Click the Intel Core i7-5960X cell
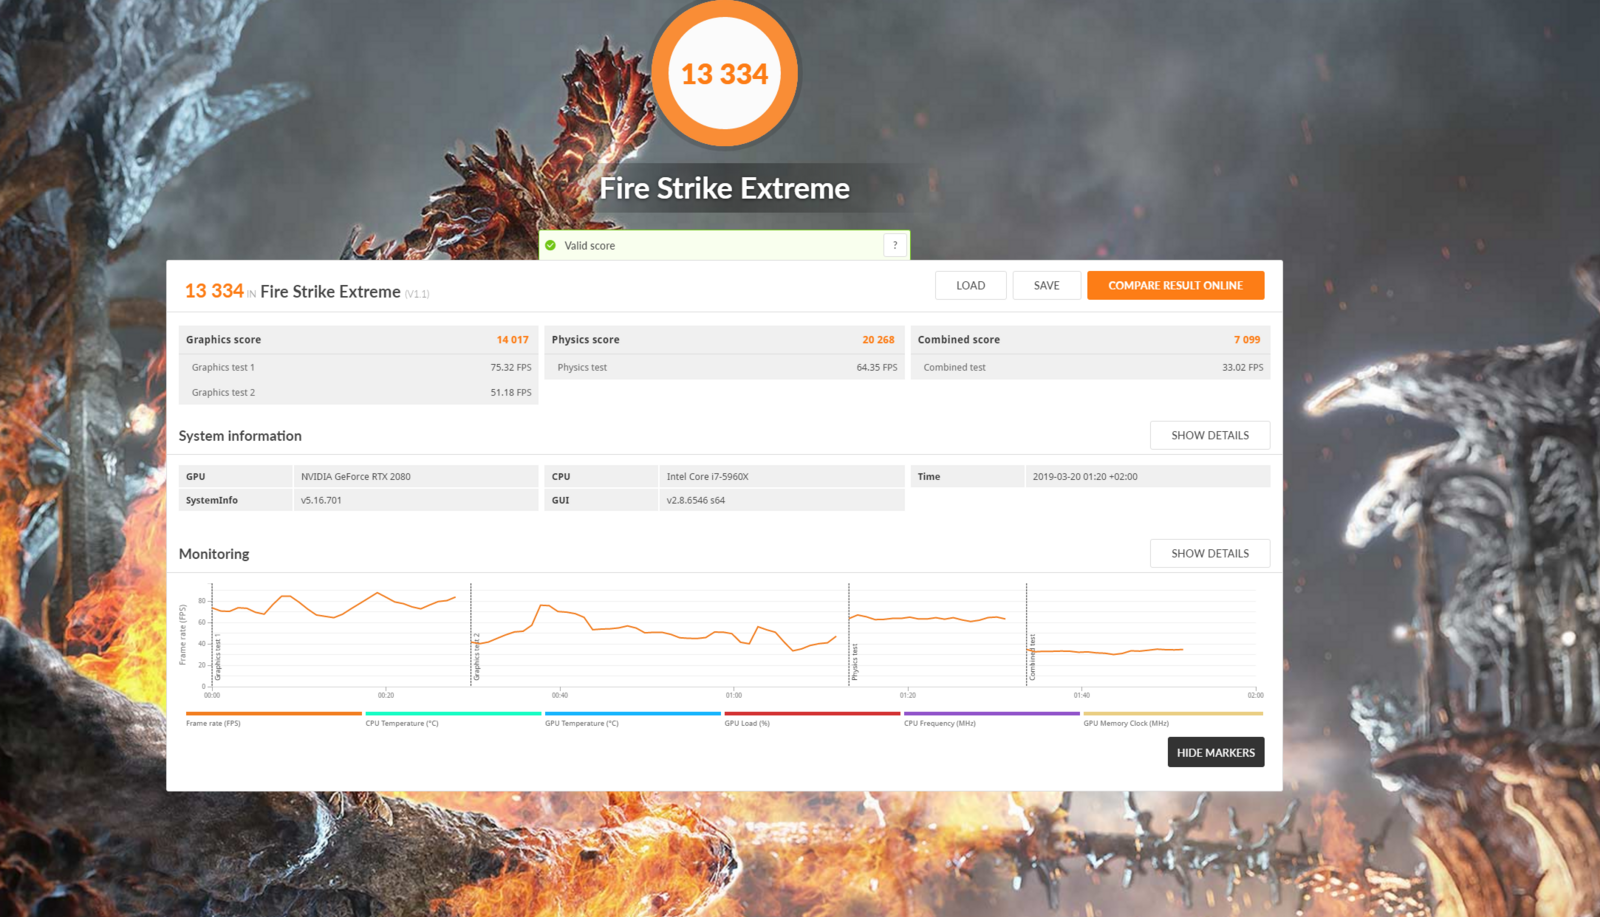This screenshot has width=1600, height=917. click(x=782, y=476)
